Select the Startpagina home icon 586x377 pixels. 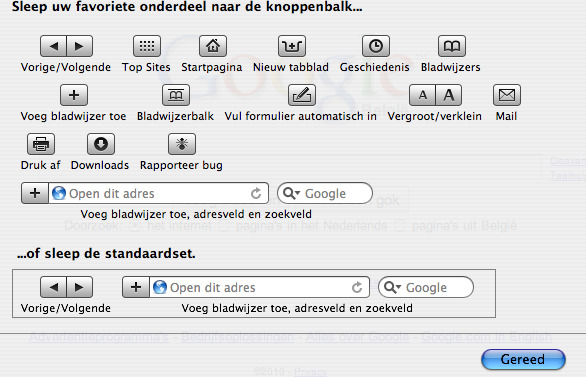[x=213, y=46]
